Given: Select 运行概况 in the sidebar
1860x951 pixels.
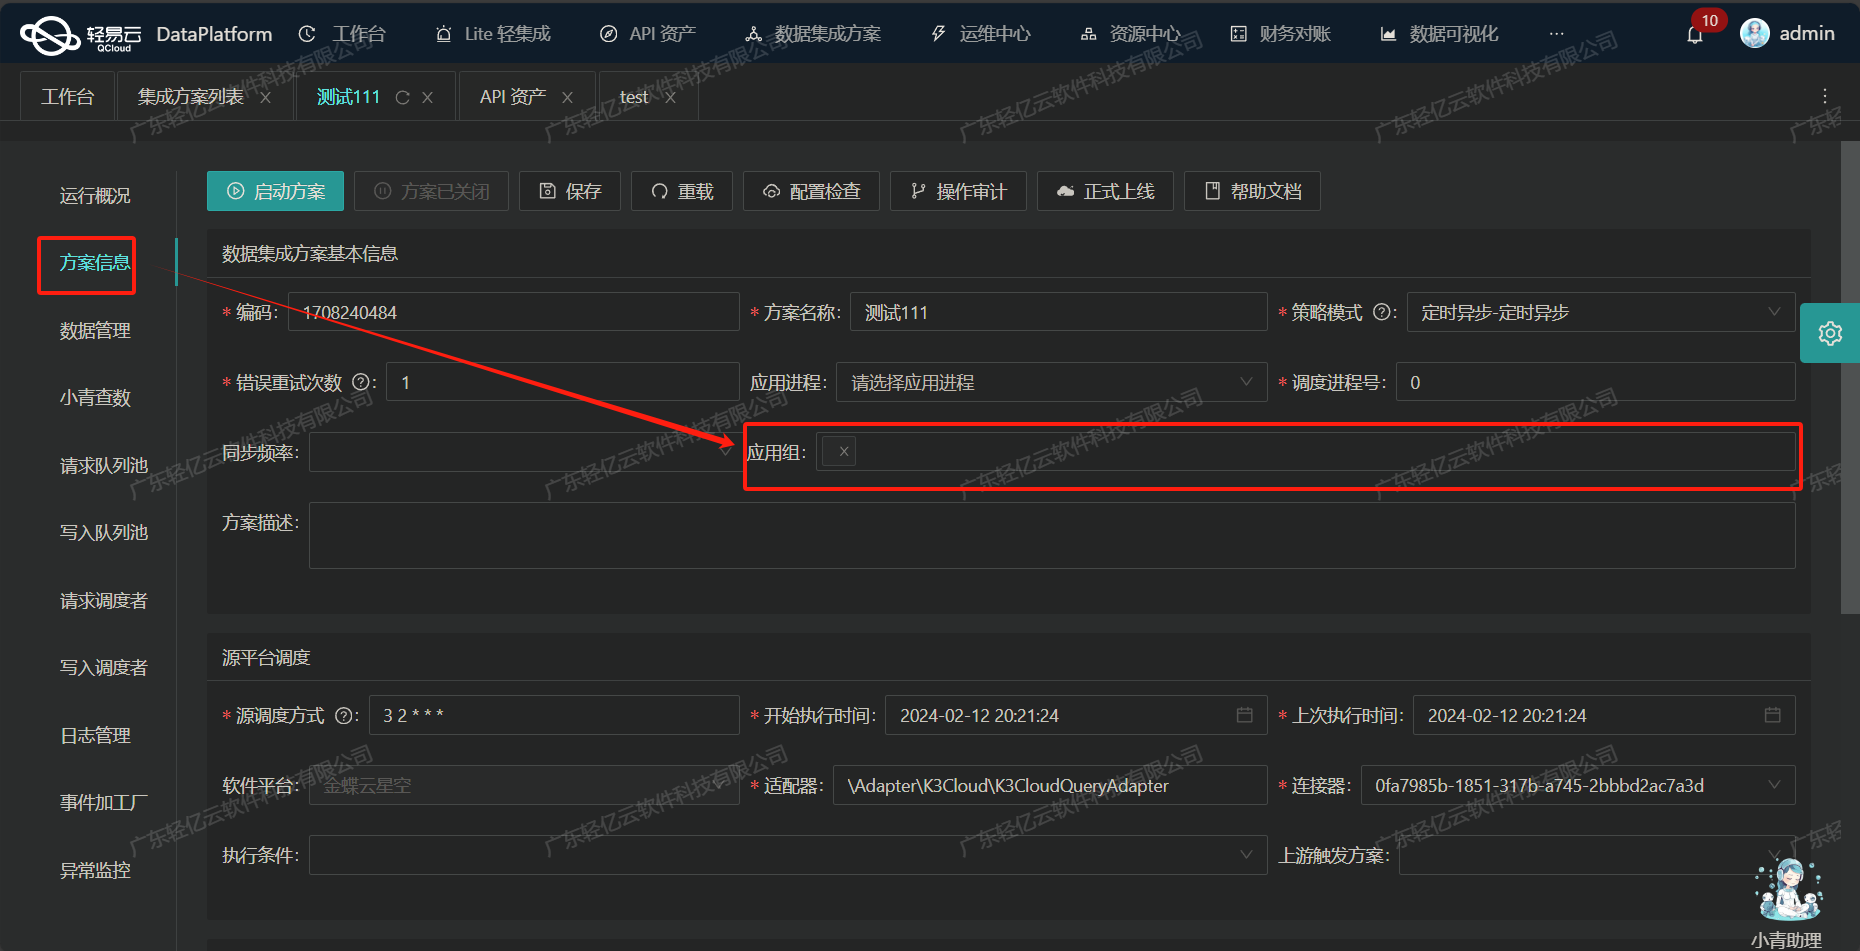Looking at the screenshot, I should [95, 195].
